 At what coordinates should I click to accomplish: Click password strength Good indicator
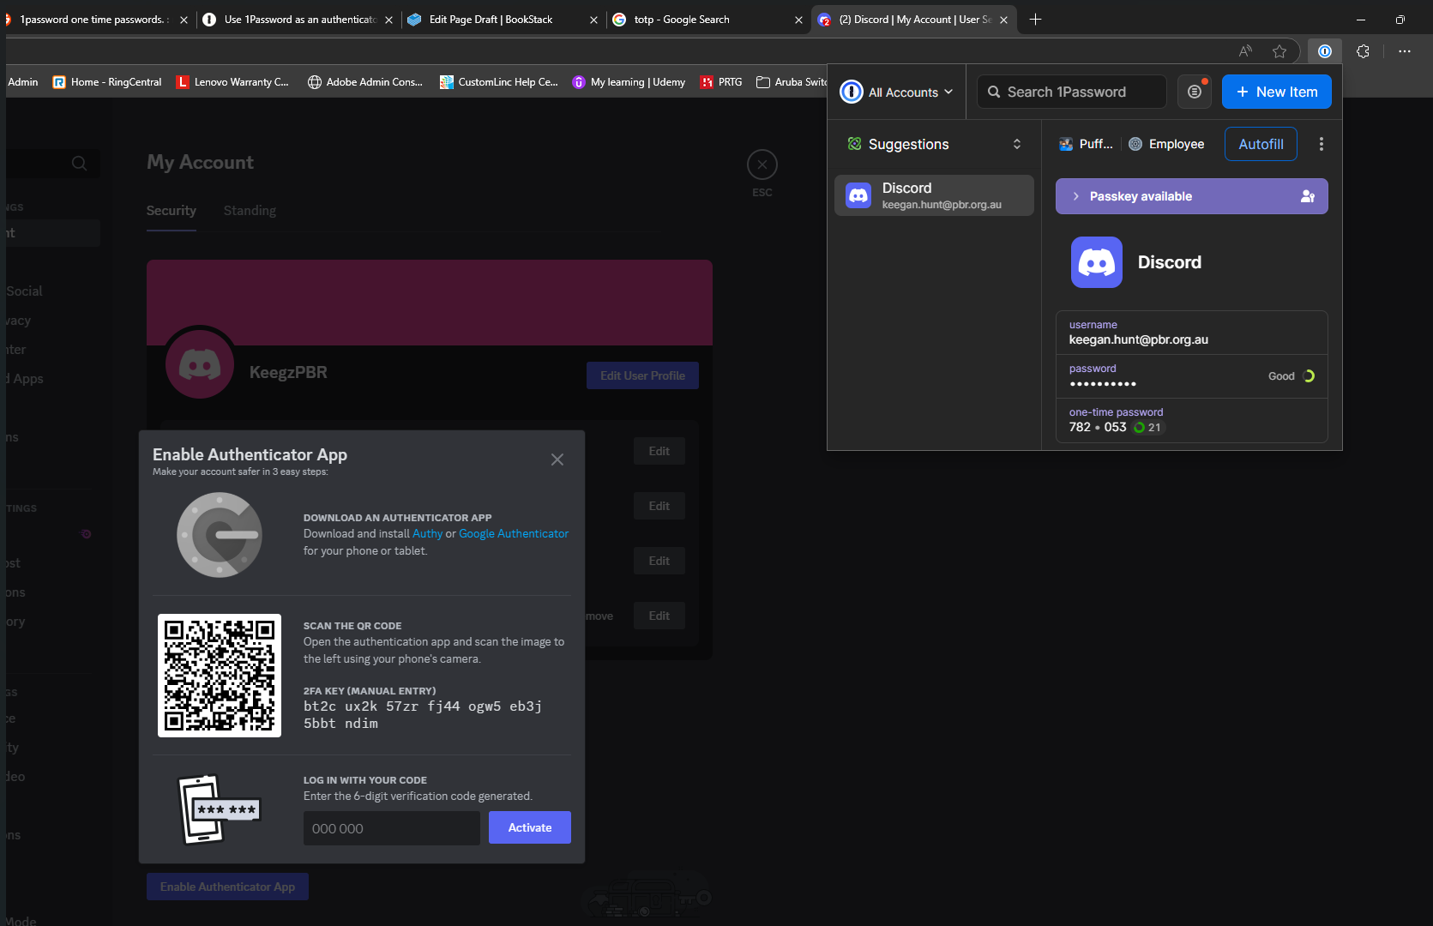click(1291, 376)
